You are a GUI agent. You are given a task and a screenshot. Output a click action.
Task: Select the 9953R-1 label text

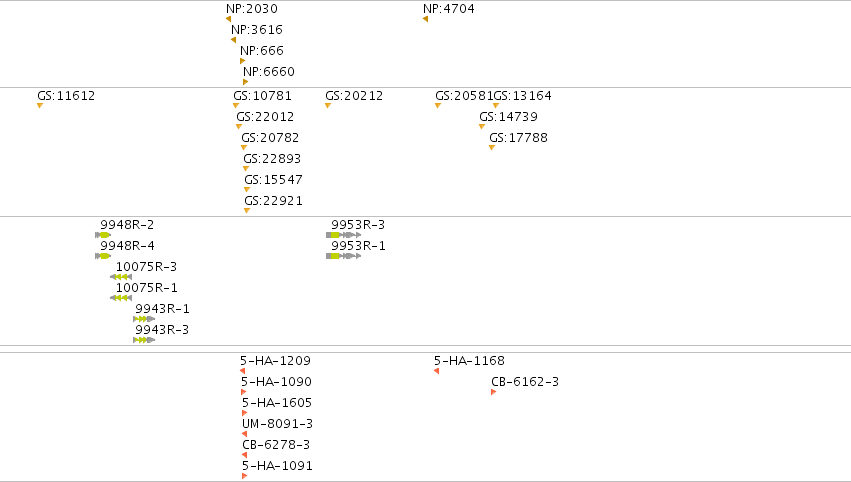point(358,246)
